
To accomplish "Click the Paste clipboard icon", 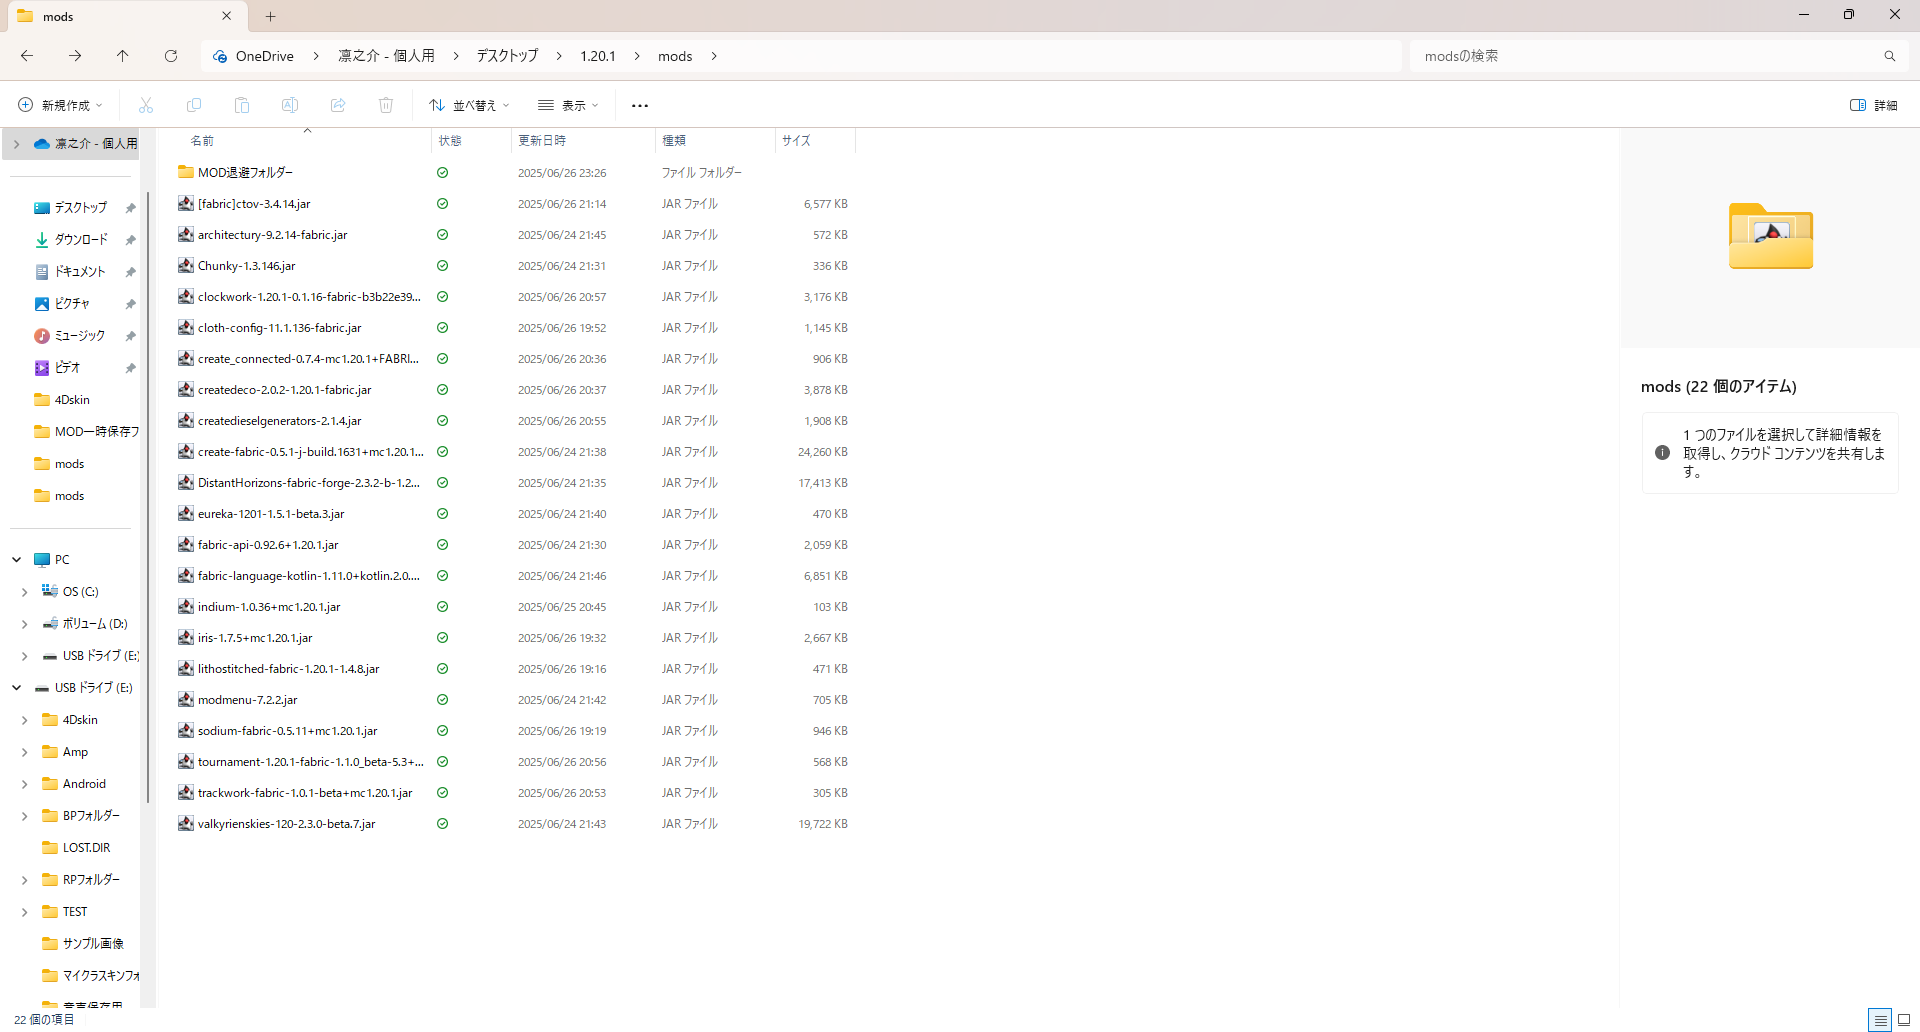I will pyautogui.click(x=242, y=105).
